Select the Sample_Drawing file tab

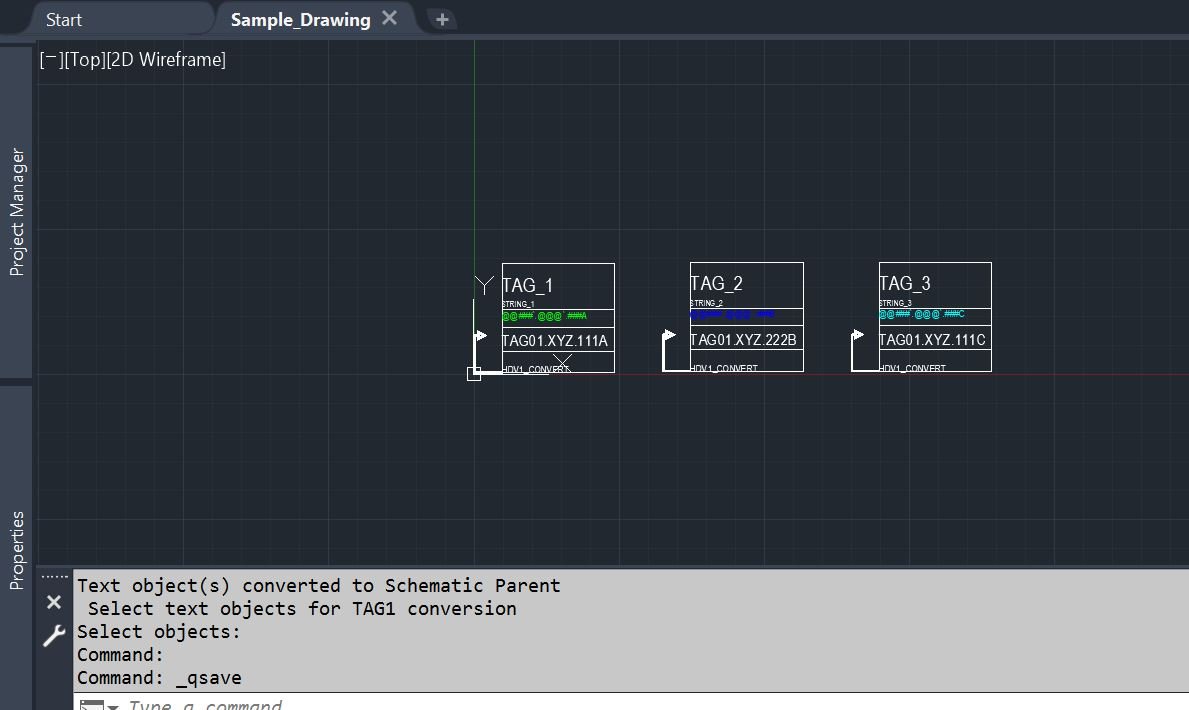(x=300, y=20)
